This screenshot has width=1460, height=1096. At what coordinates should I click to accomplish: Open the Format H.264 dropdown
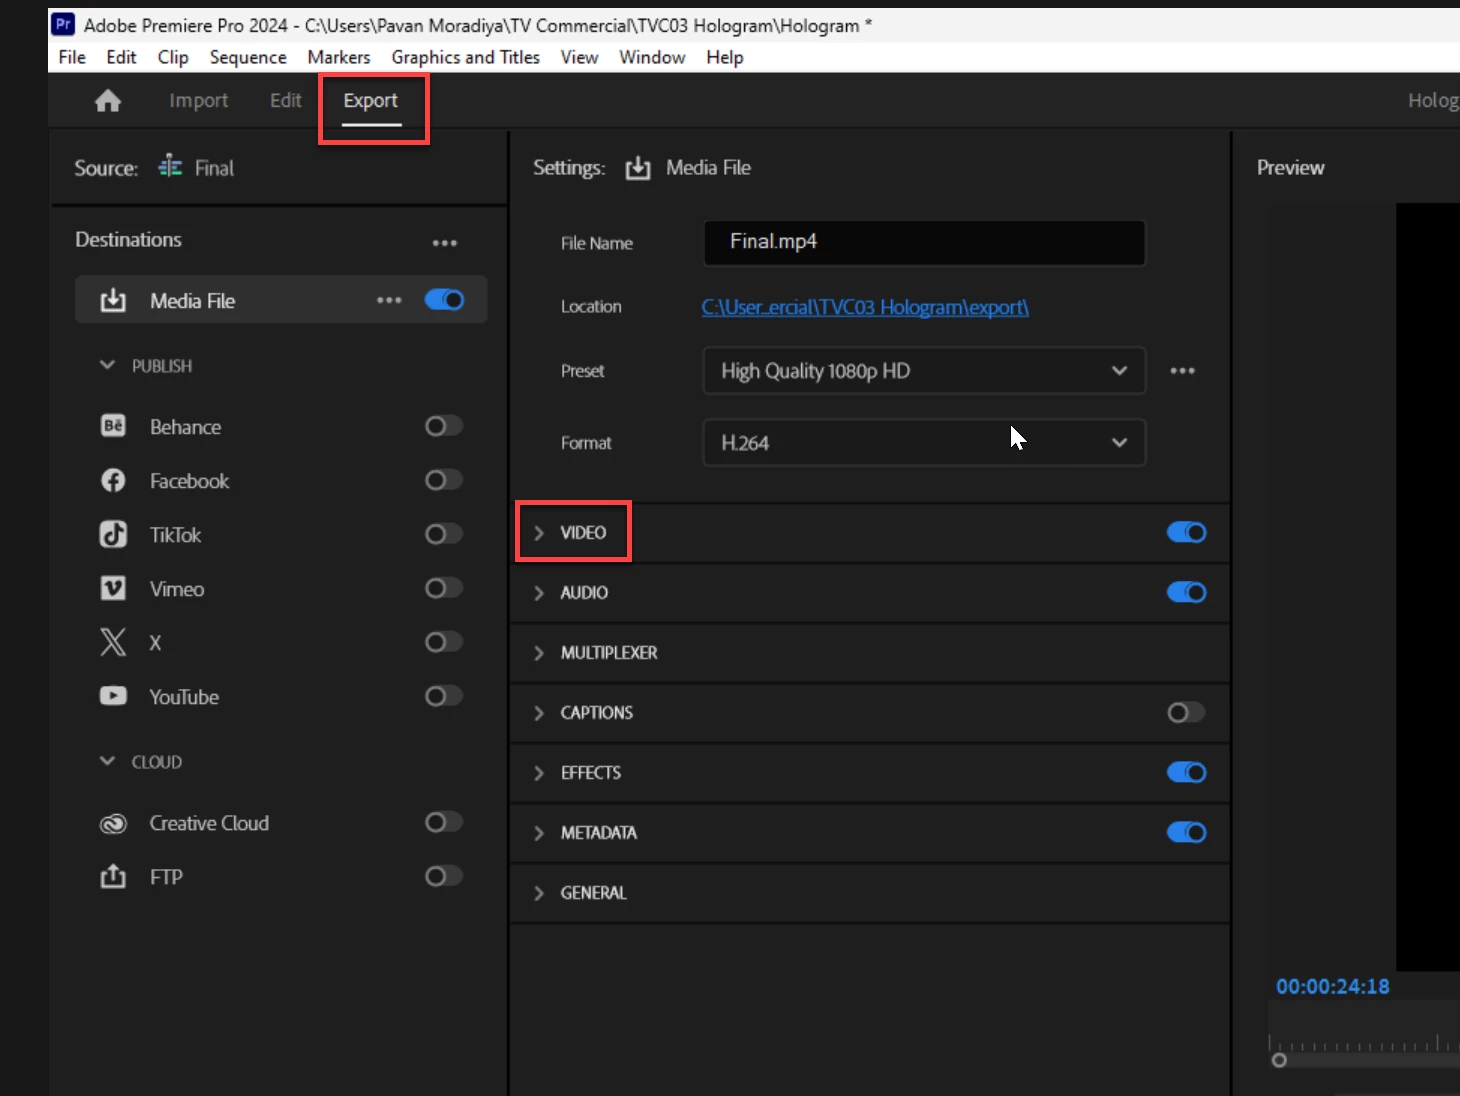click(924, 442)
